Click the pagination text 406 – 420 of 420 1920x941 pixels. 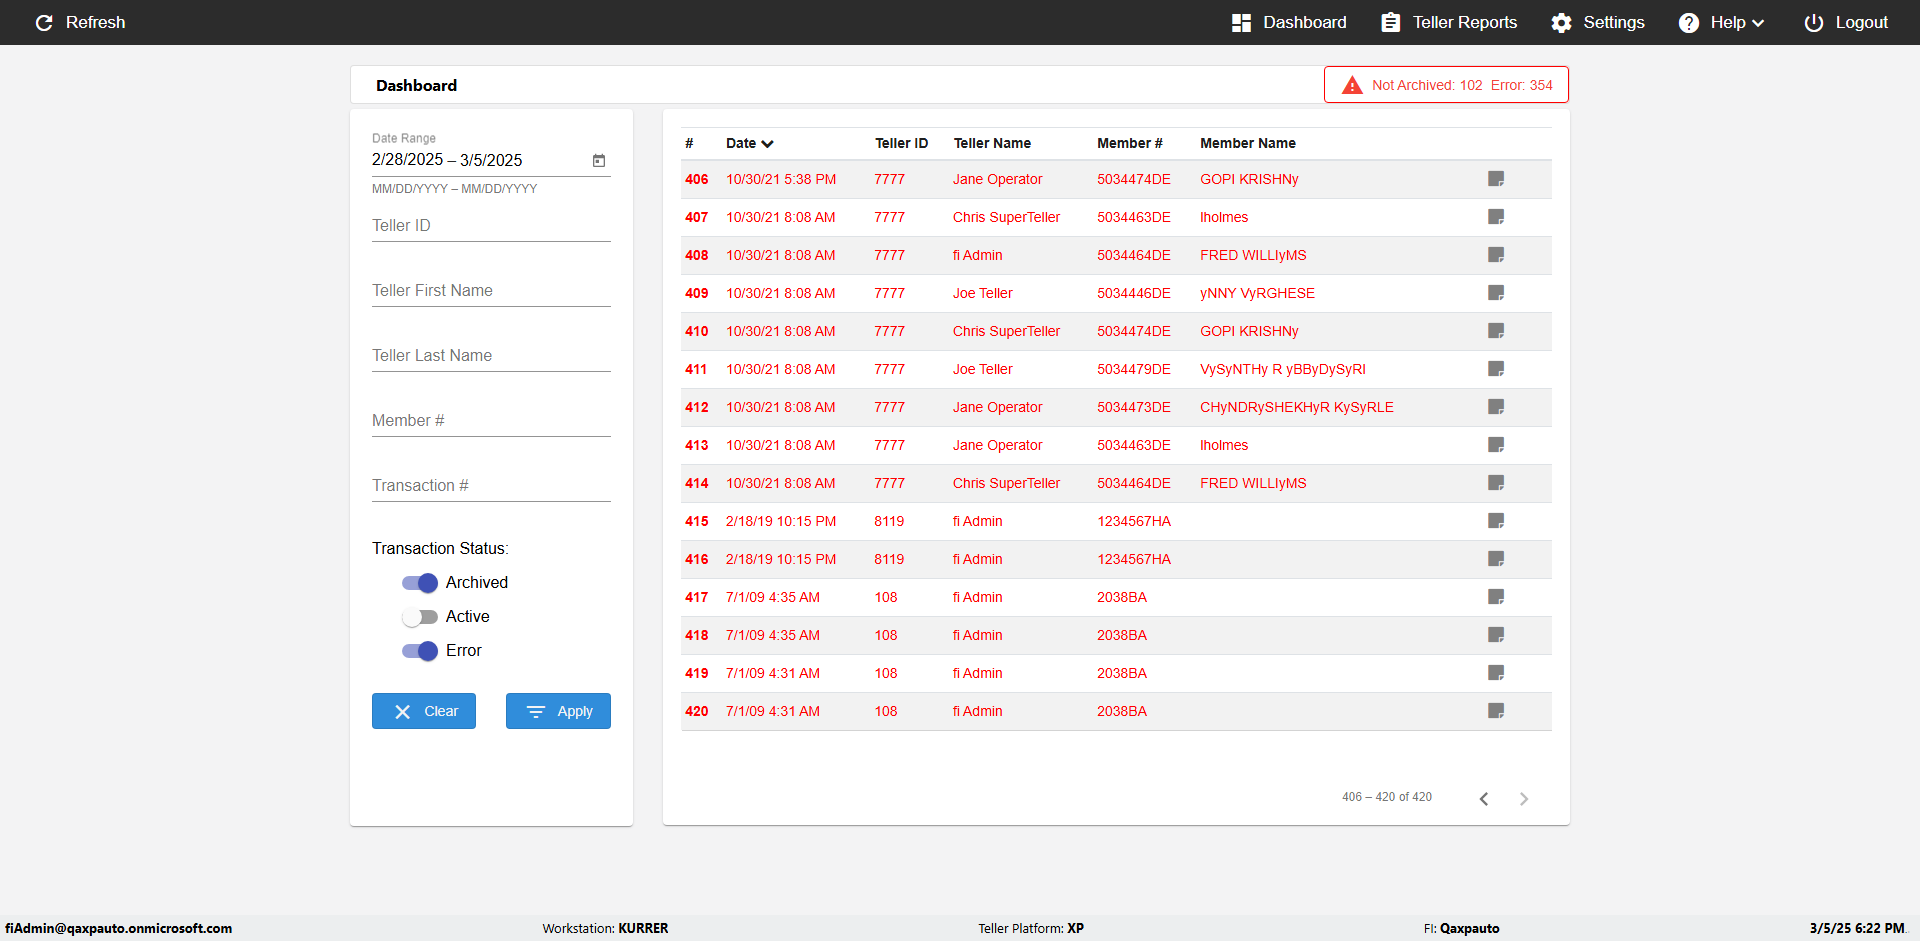tap(1387, 797)
